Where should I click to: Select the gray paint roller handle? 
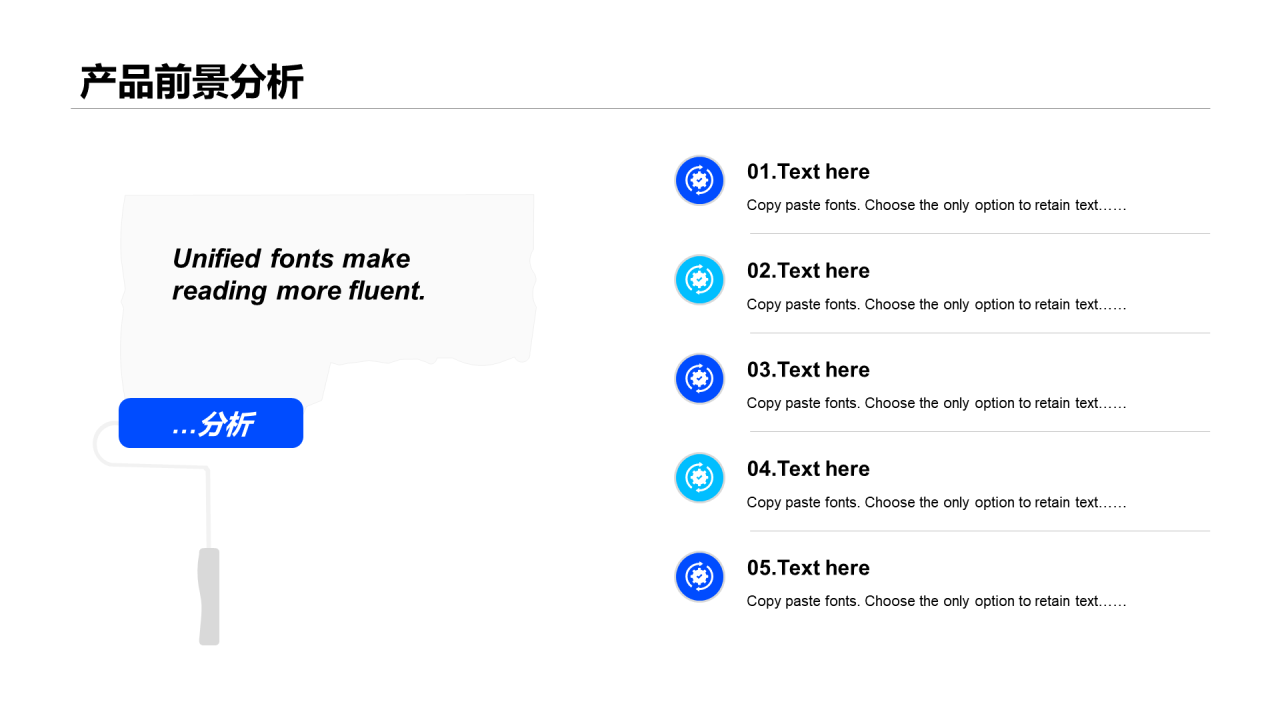(x=209, y=596)
